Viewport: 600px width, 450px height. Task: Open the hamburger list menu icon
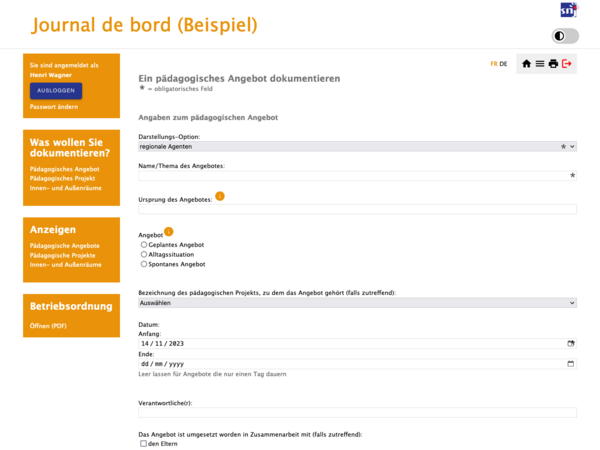pyautogui.click(x=540, y=64)
